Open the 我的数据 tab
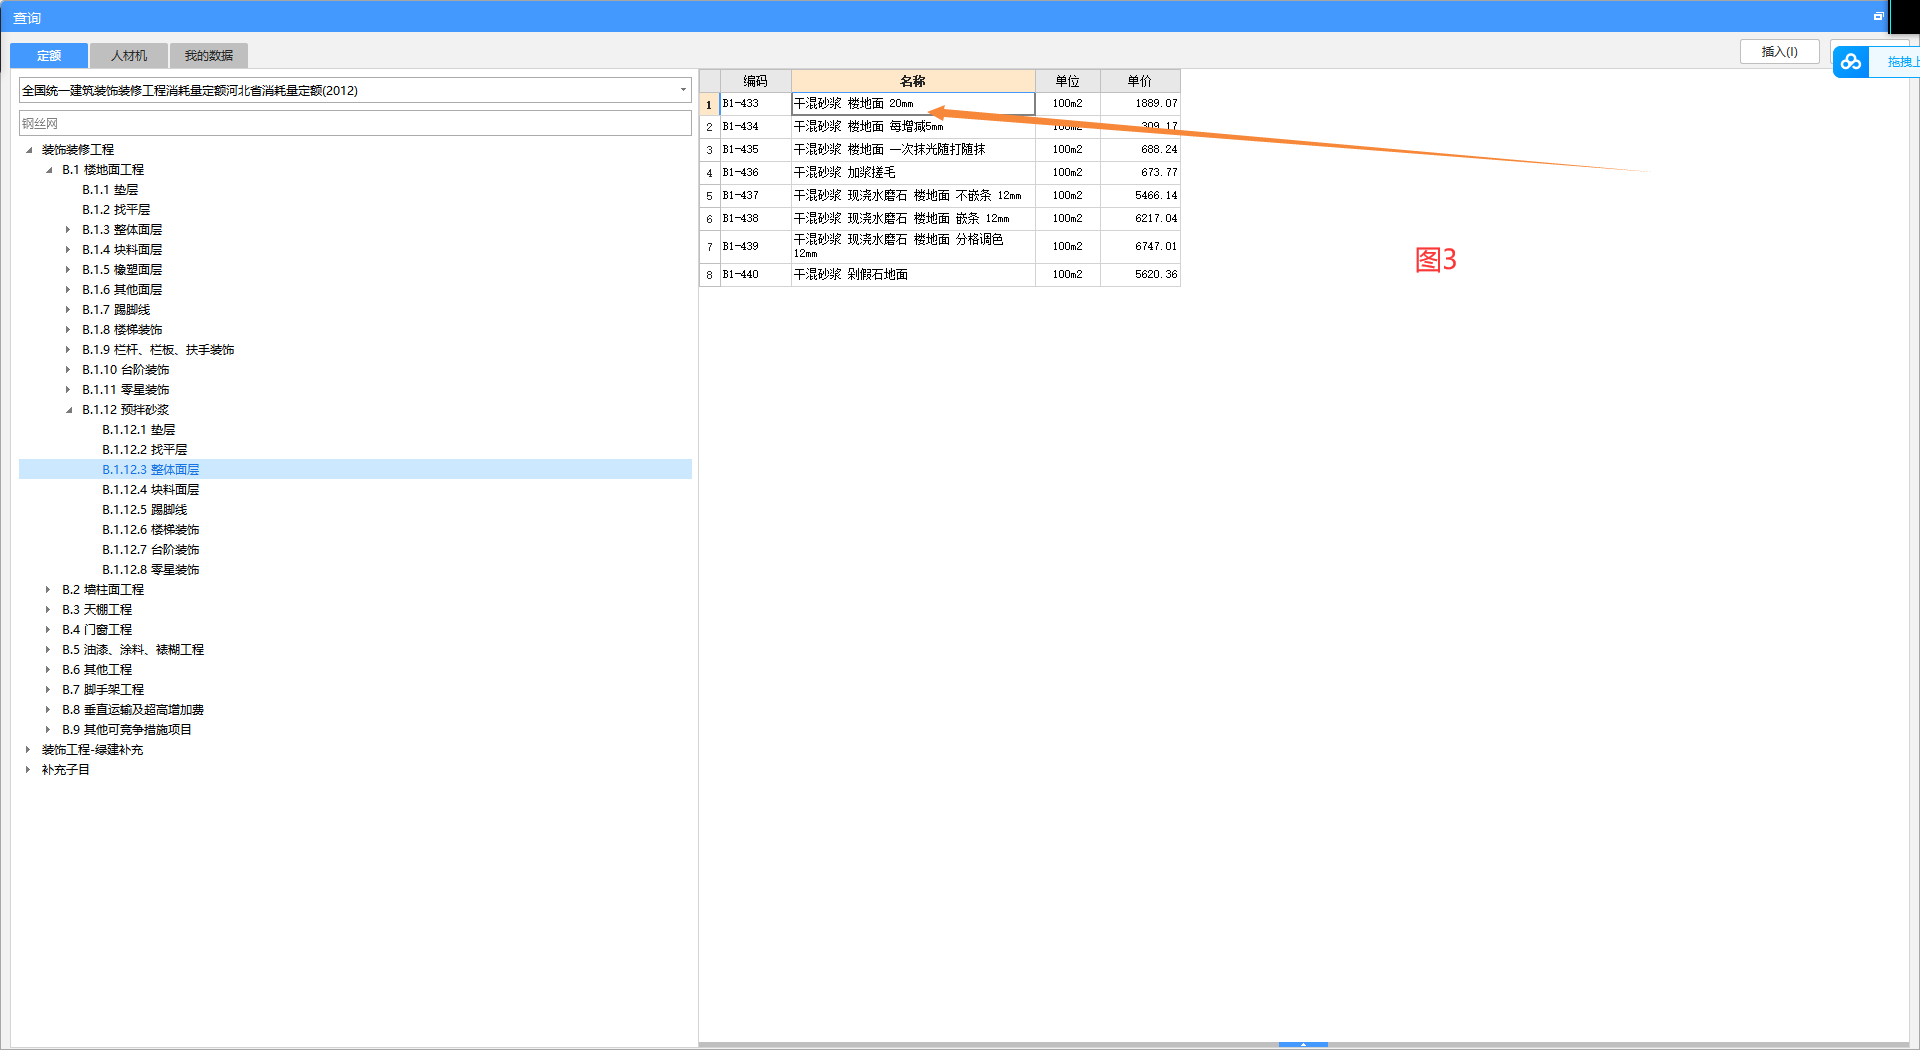The height and width of the screenshot is (1050, 1920). click(209, 55)
